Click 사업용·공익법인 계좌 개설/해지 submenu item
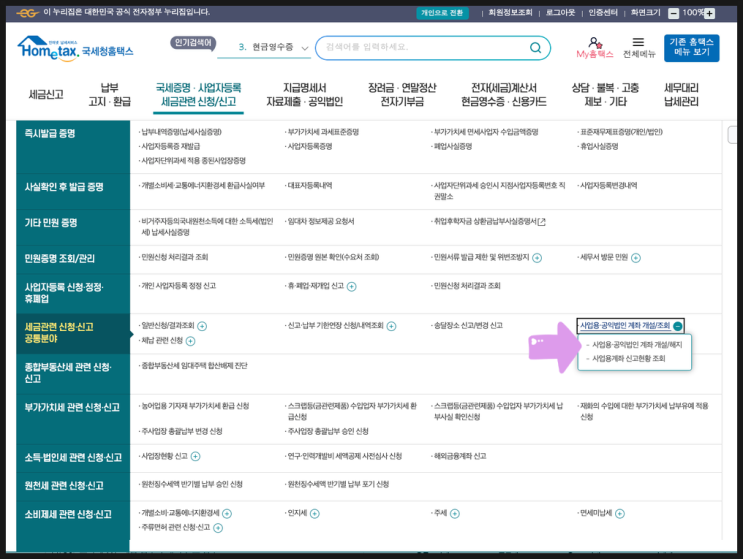 pos(637,344)
